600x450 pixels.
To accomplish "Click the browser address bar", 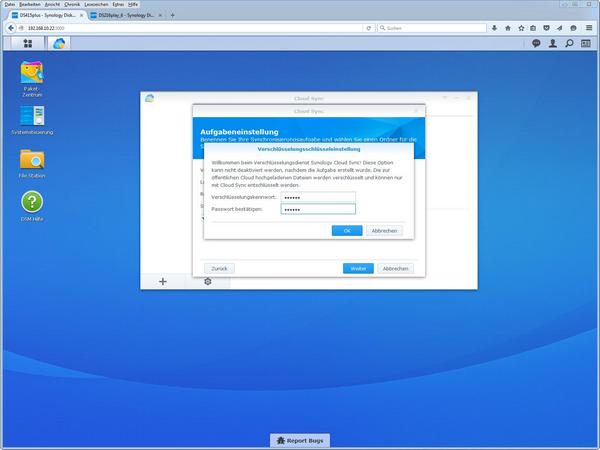I will tap(193, 28).
